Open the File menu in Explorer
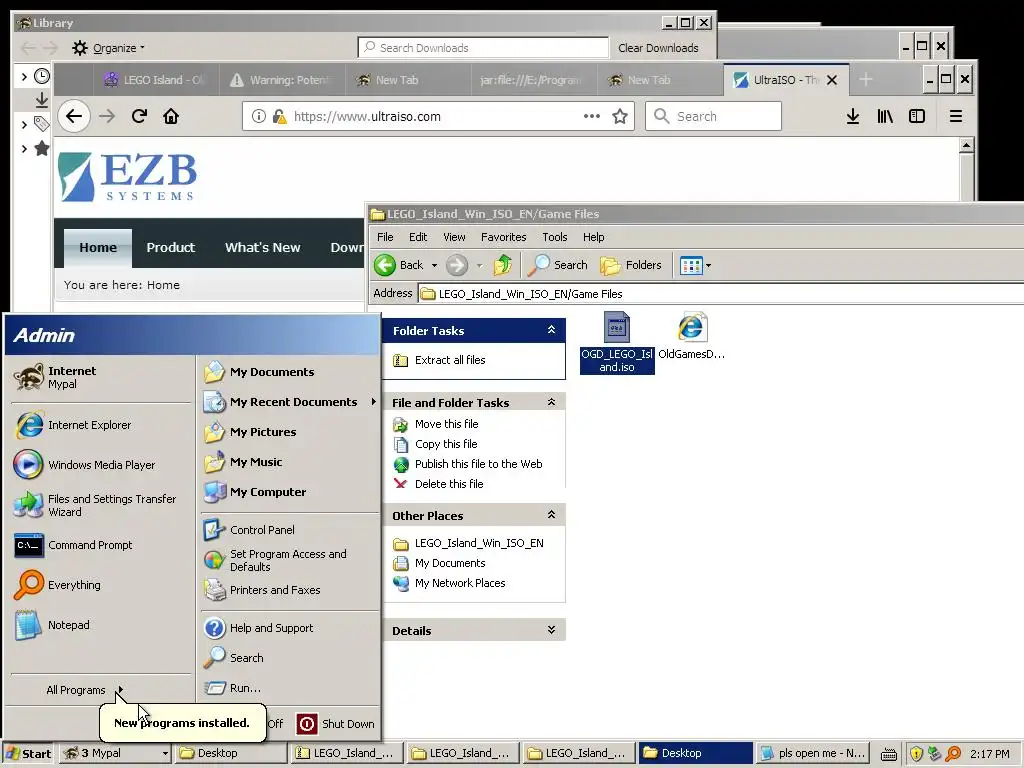1024x768 pixels. tap(385, 237)
